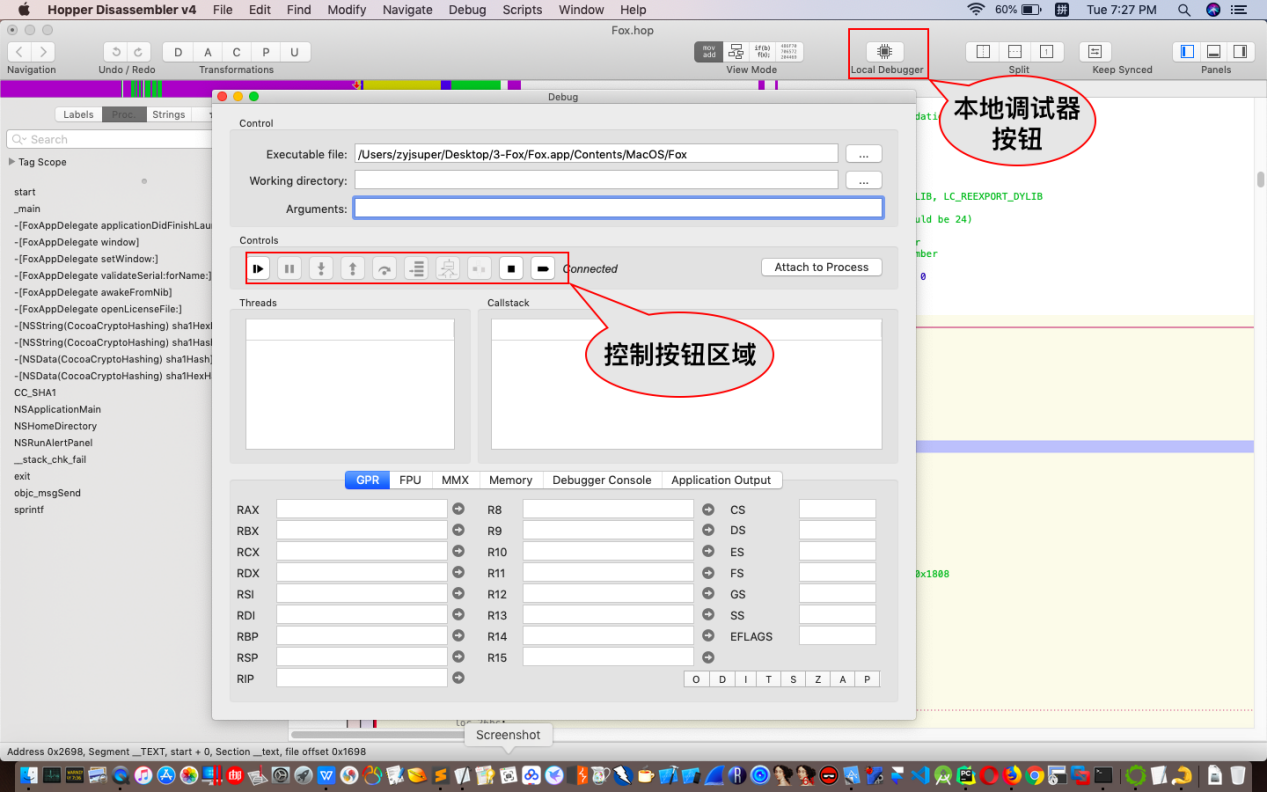Toggle Keep Synced button
The height and width of the screenshot is (792, 1267).
click(x=1095, y=52)
